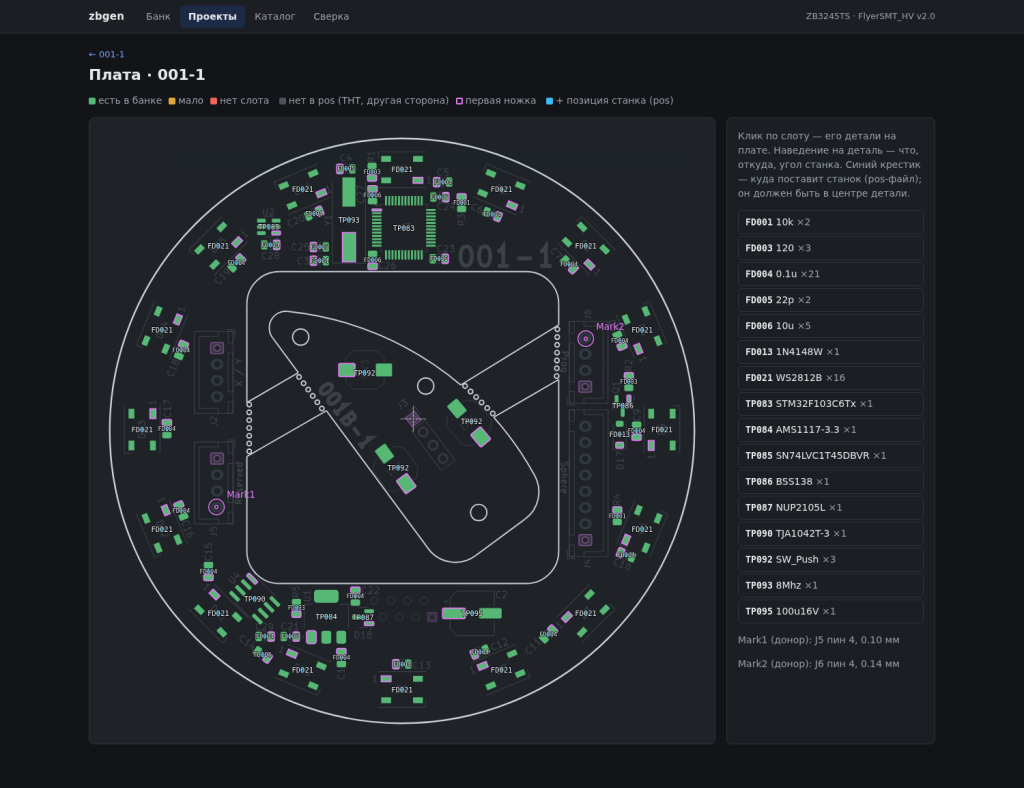1024x788 pixels.
Task: Open the Каталог section
Action: [275, 16]
